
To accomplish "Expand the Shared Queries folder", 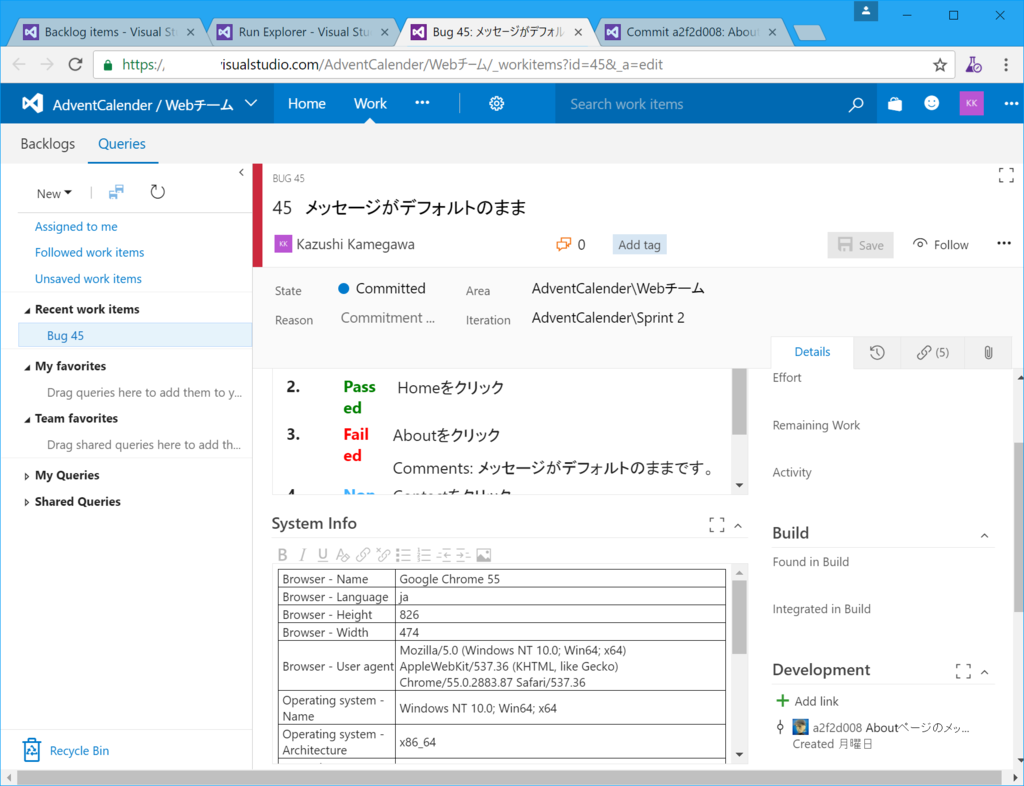I will pyautogui.click(x=27, y=503).
